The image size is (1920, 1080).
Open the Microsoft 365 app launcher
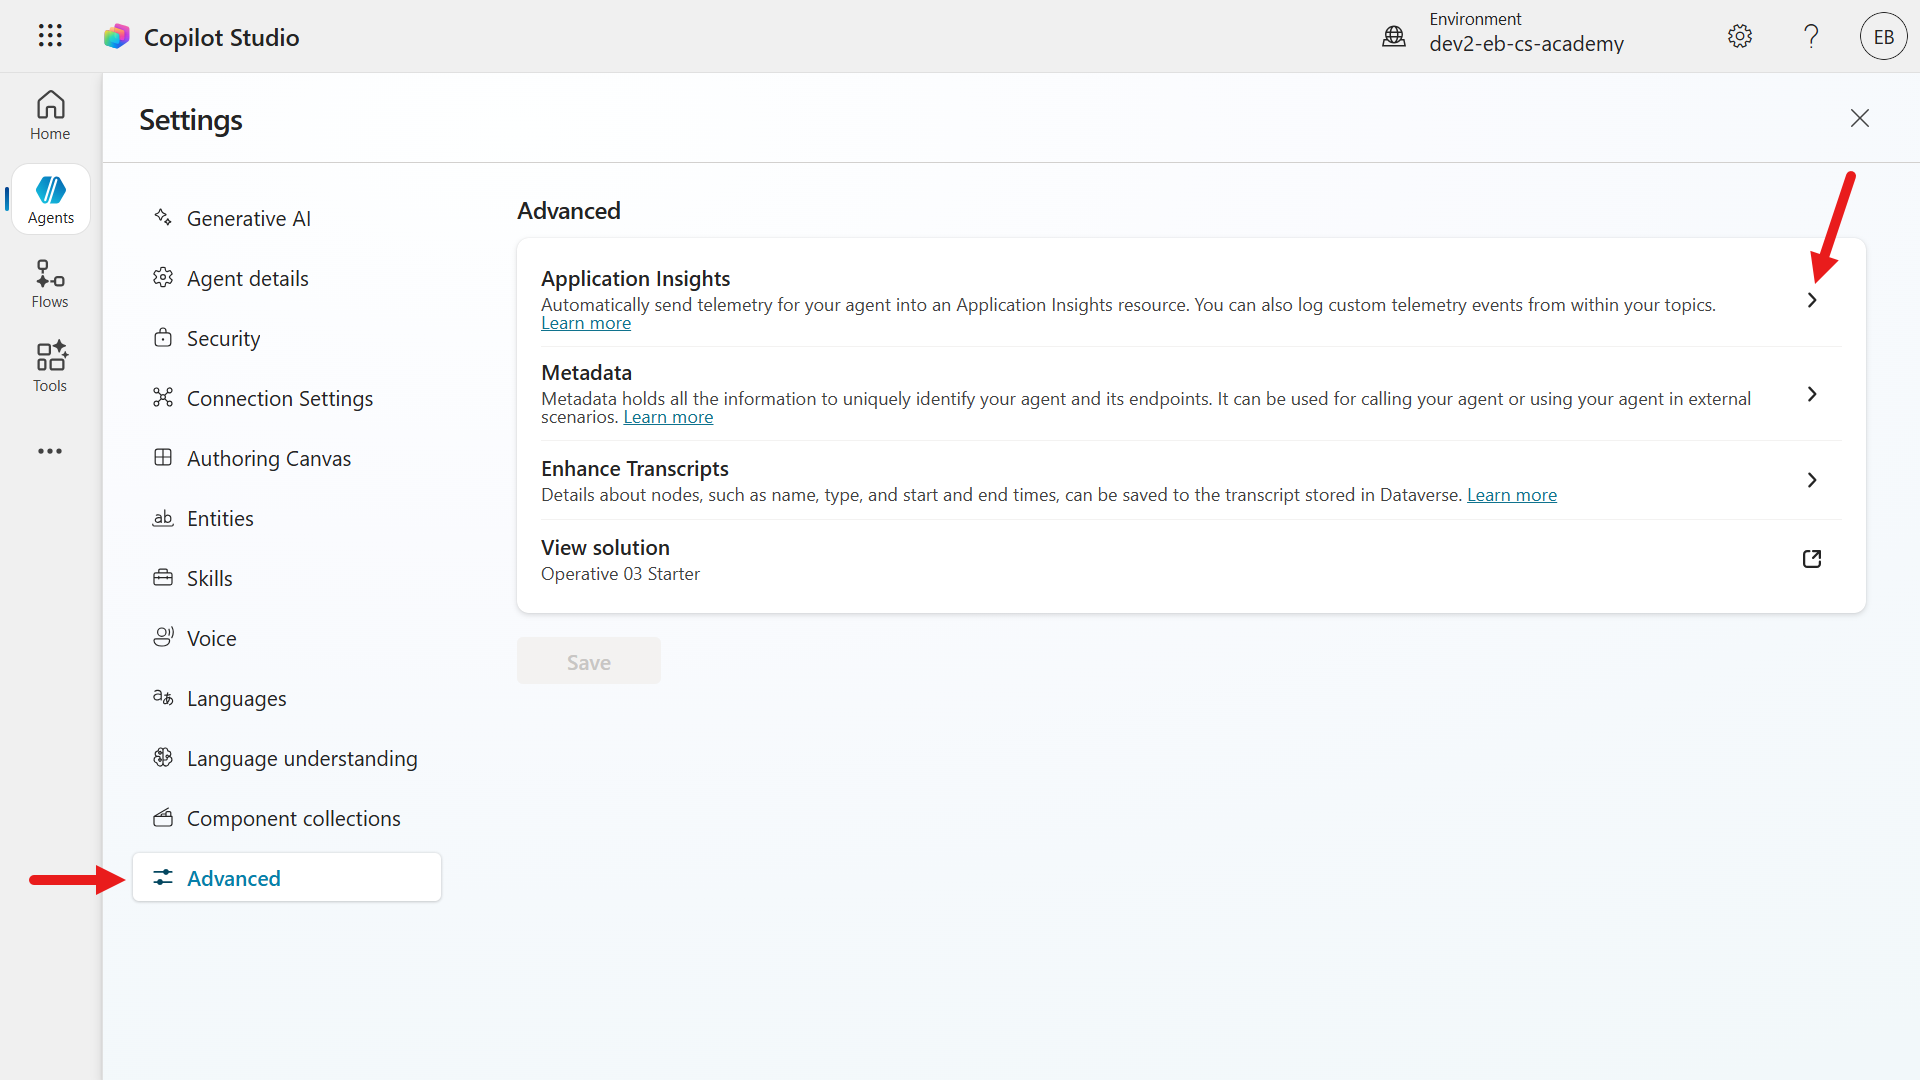(x=49, y=36)
